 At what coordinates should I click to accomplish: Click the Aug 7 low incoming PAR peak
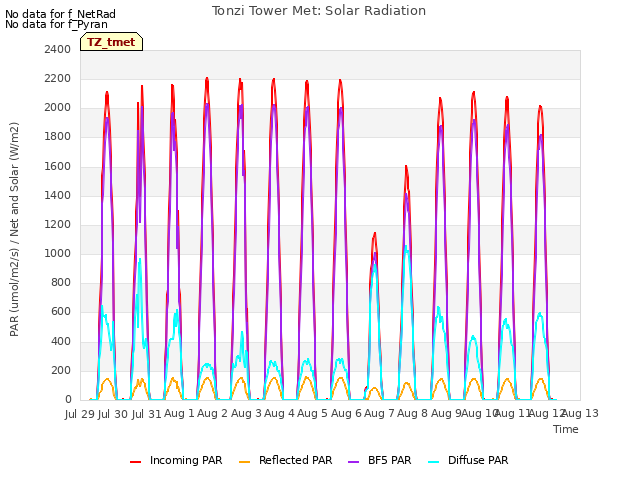(374, 234)
